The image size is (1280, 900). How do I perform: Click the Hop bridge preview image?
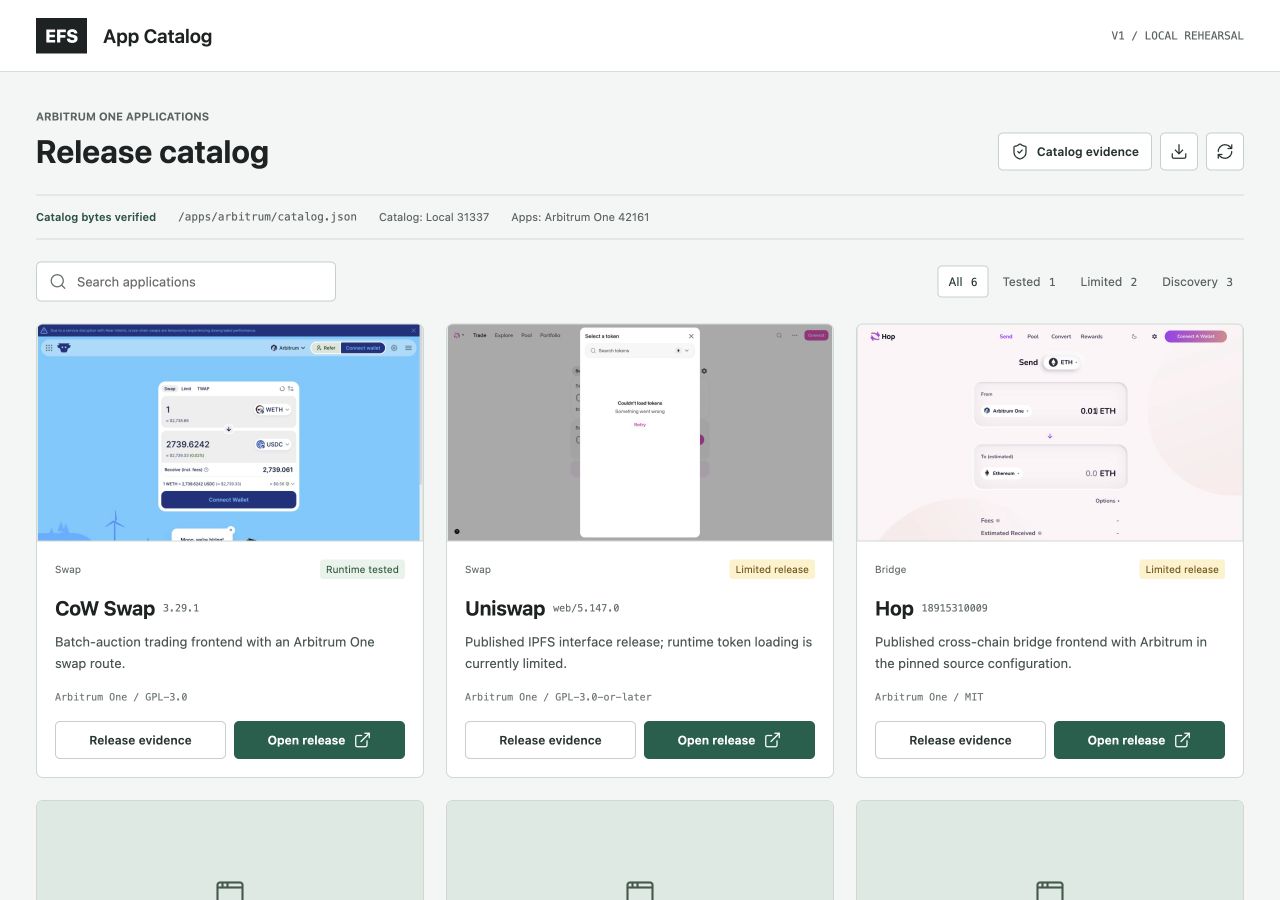[x=1050, y=432]
